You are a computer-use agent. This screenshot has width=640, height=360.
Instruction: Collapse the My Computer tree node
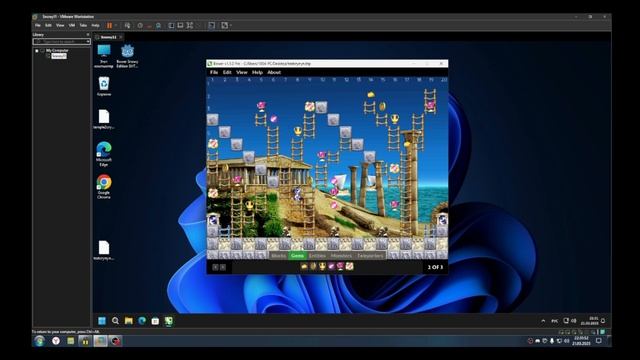click(x=37, y=51)
